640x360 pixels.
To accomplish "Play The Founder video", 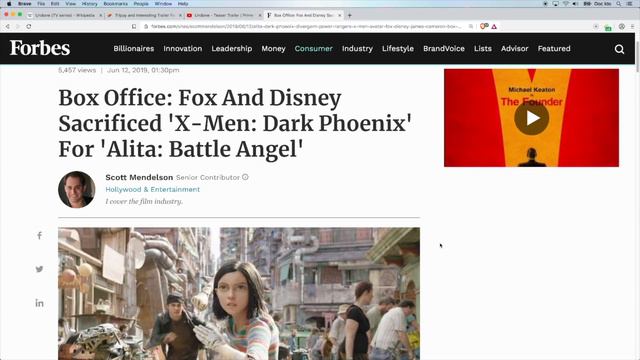I will 531,118.
